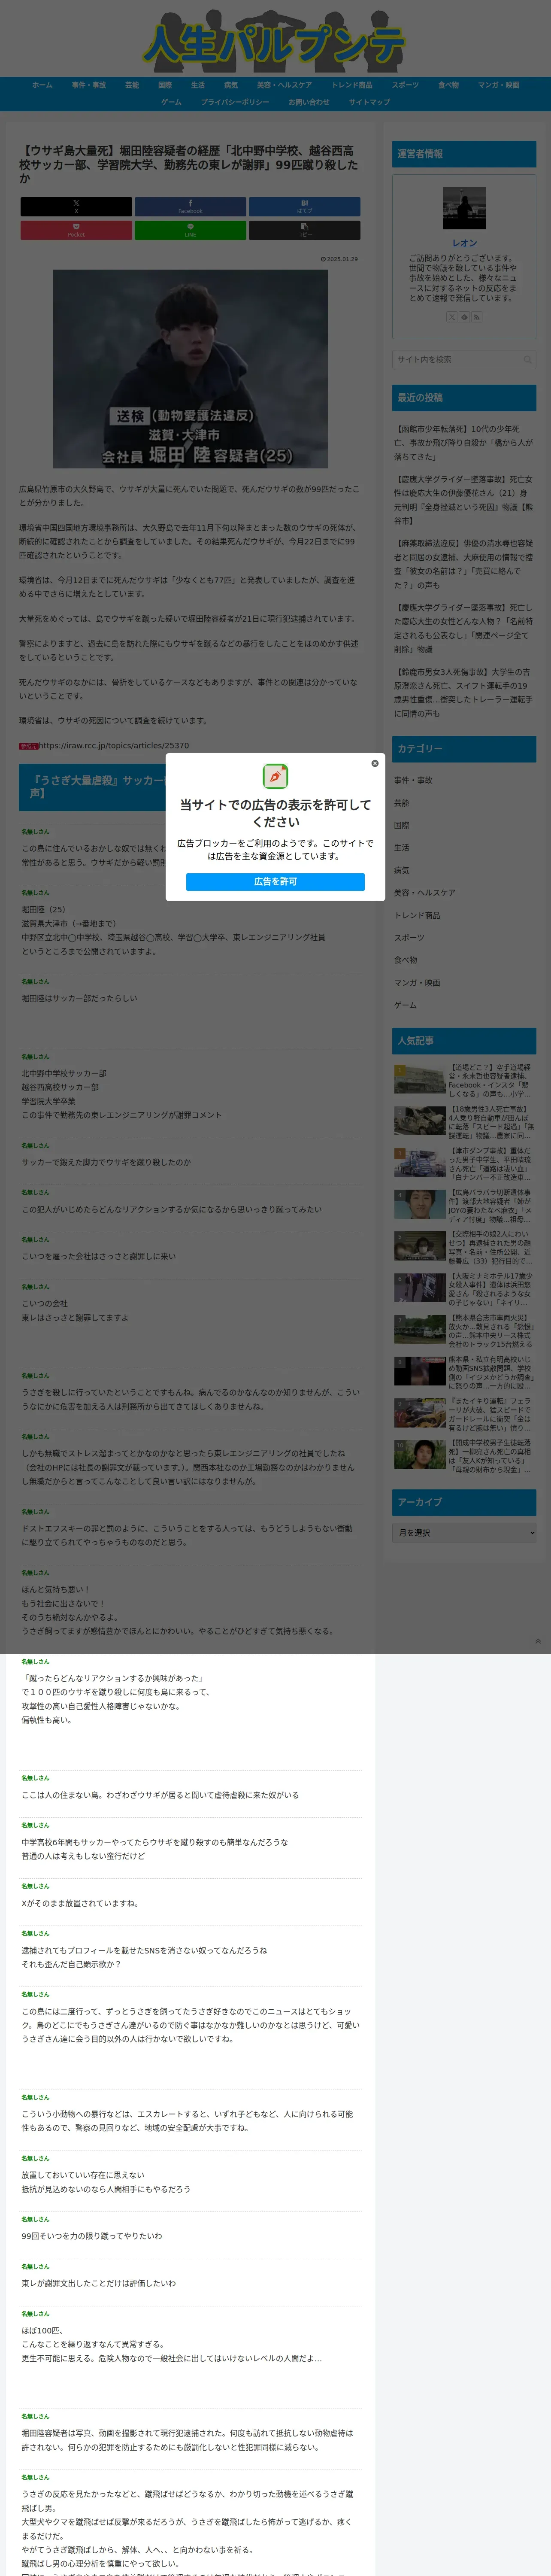Open popular article 熊本県合志市車両火災
Viewport: 551px width, 2576px height.
coord(464,1331)
